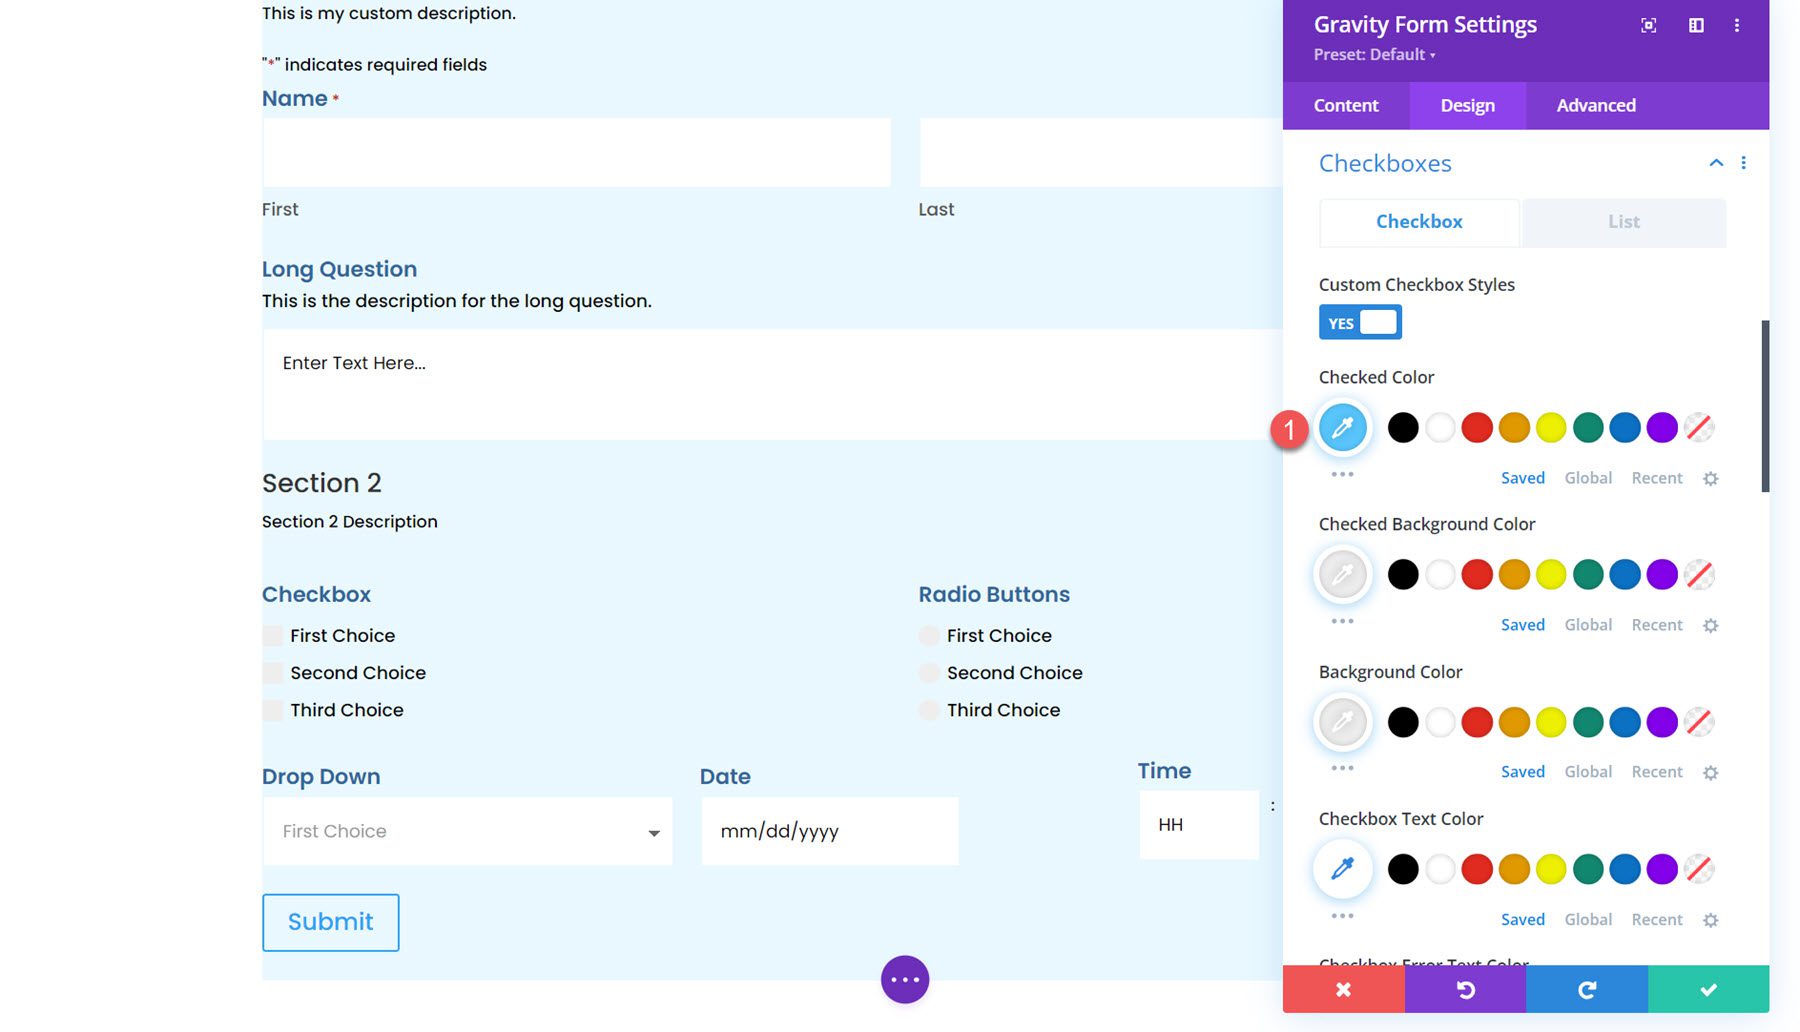Image resolution: width=1800 pixels, height=1032 pixels.
Task: Switch to the Advanced tab
Action: coord(1595,105)
